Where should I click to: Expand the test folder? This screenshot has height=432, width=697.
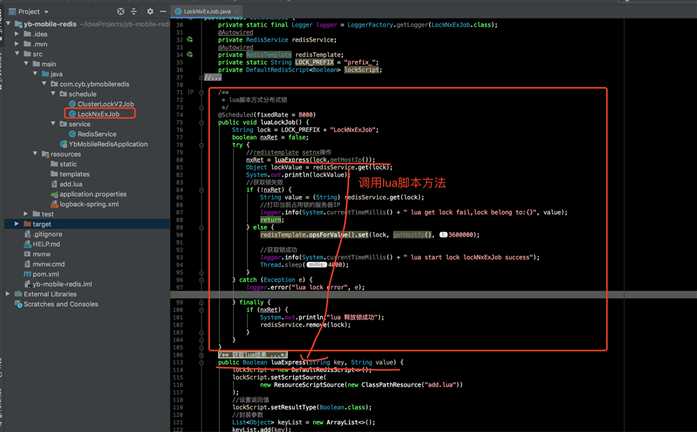point(26,214)
